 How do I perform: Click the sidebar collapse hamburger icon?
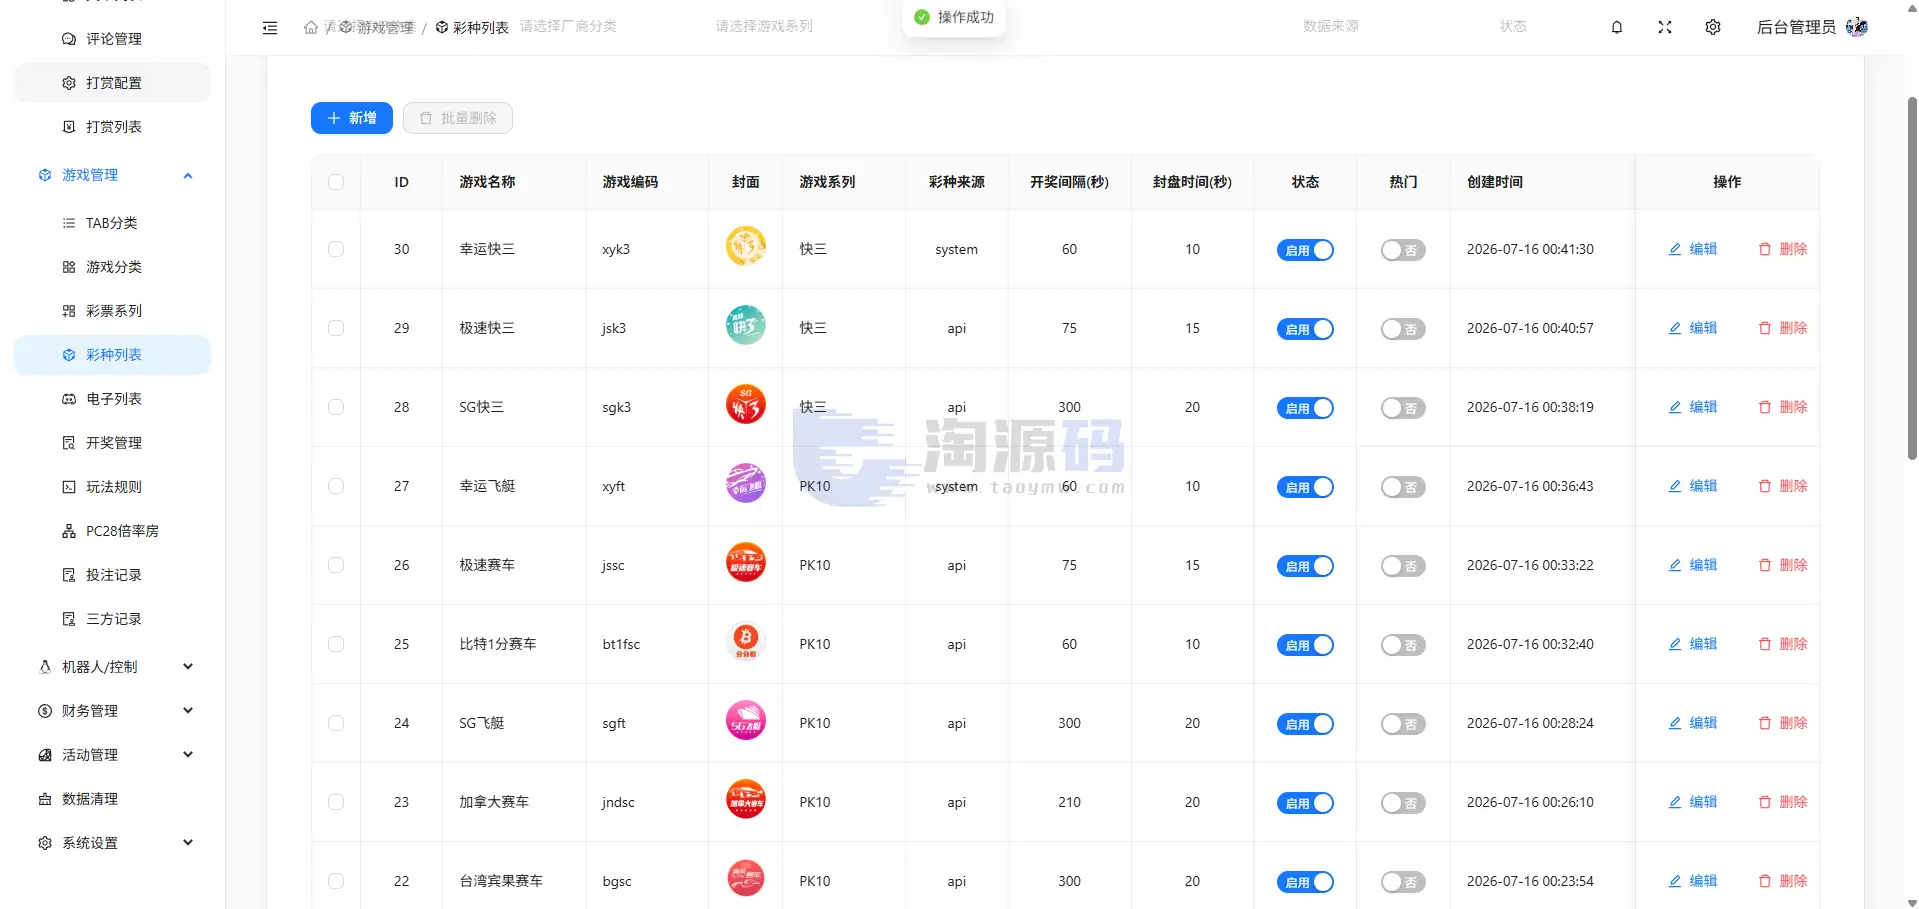[270, 28]
